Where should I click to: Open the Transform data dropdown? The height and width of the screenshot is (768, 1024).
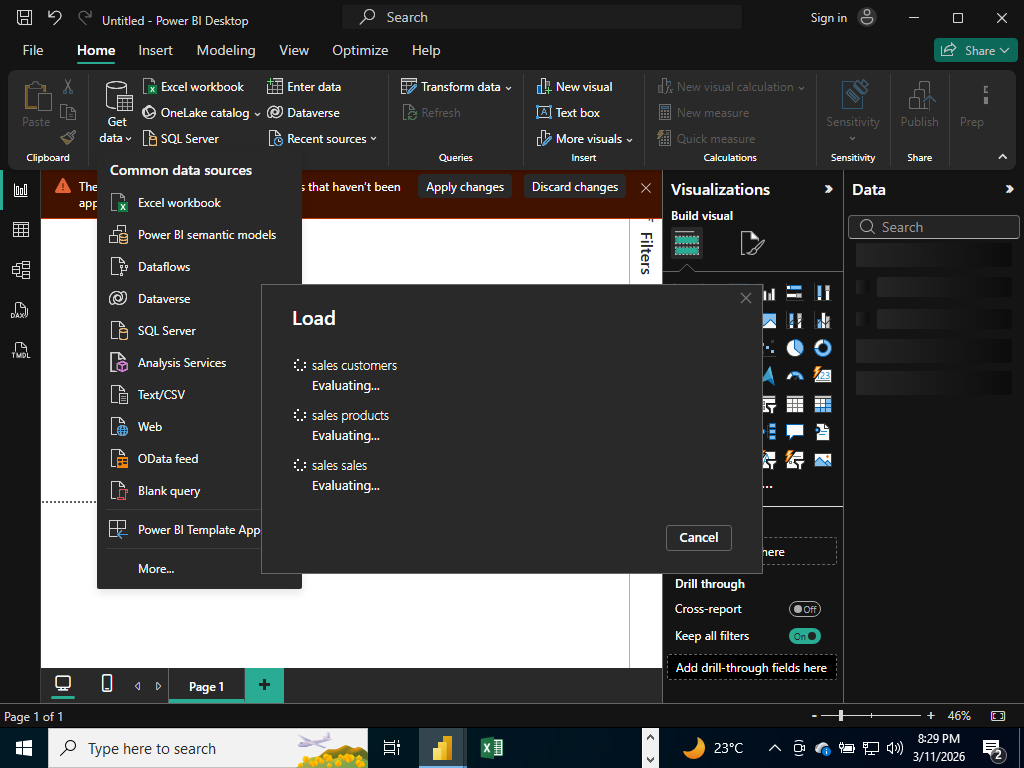pos(509,88)
